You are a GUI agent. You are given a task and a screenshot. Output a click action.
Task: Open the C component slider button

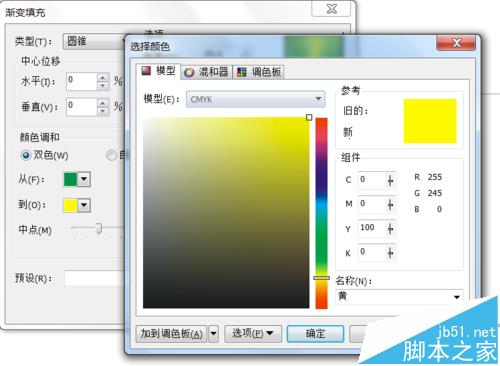[390, 180]
